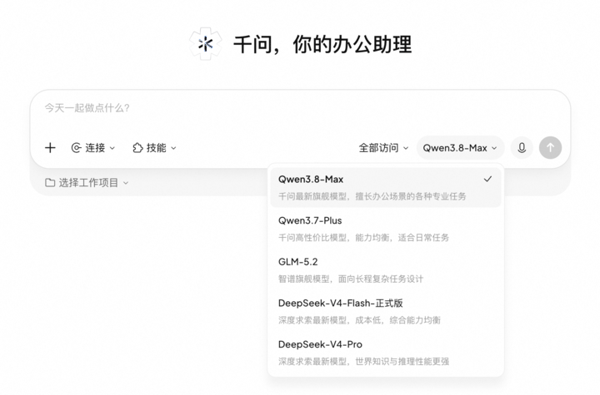Click the folder icon beside 选择工作项目
Screen dimensions: 600x395
(50, 183)
